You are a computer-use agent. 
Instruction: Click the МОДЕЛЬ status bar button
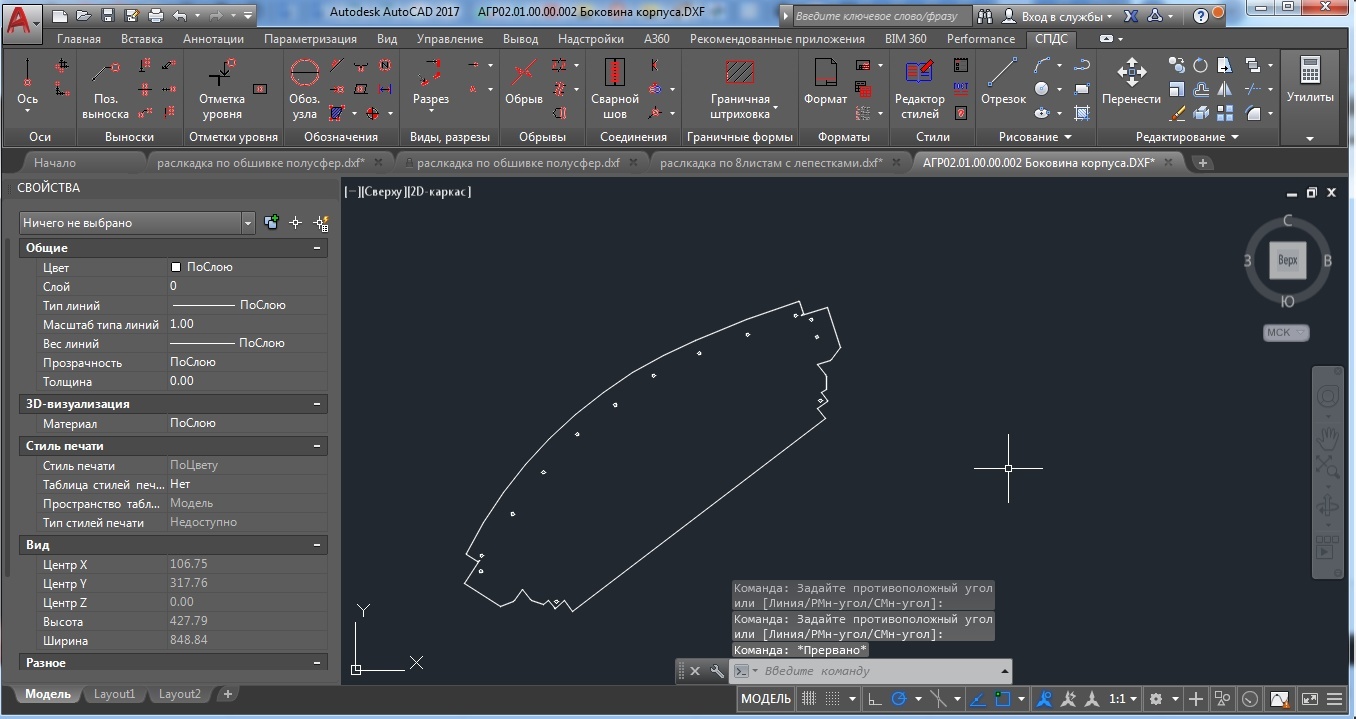click(765, 699)
